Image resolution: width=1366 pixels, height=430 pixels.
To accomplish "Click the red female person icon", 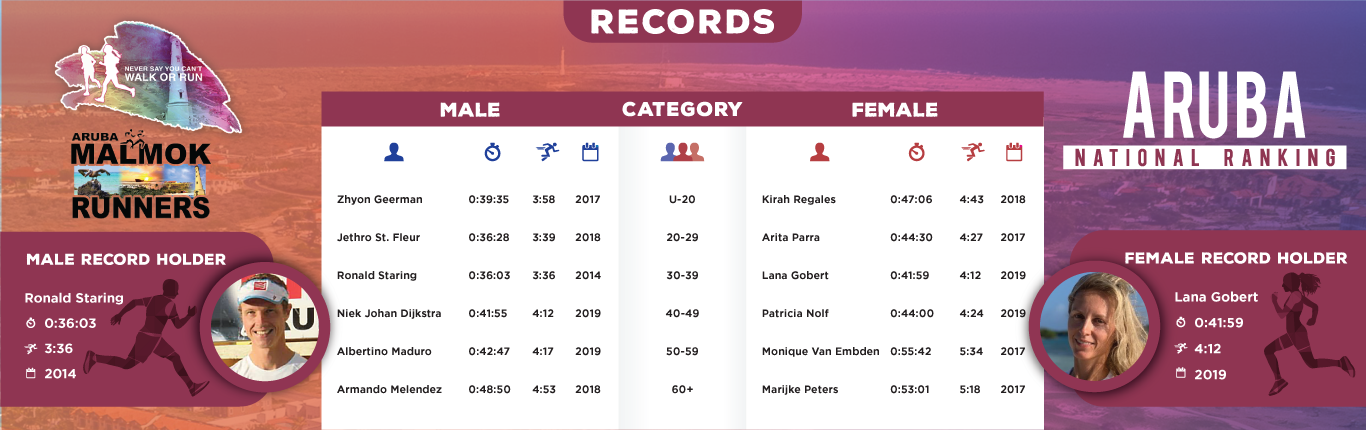I will tap(820, 152).
